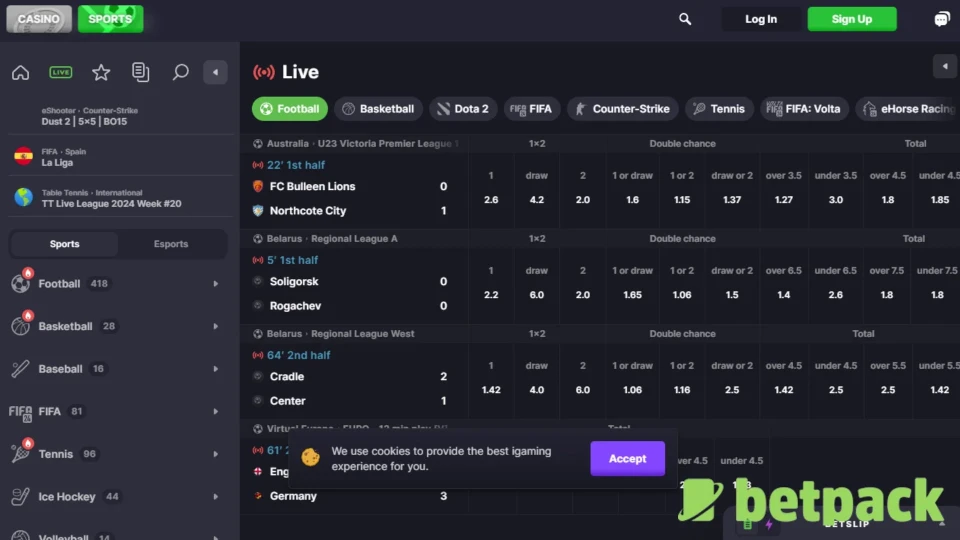Collapse the right panel arrow

[945, 66]
